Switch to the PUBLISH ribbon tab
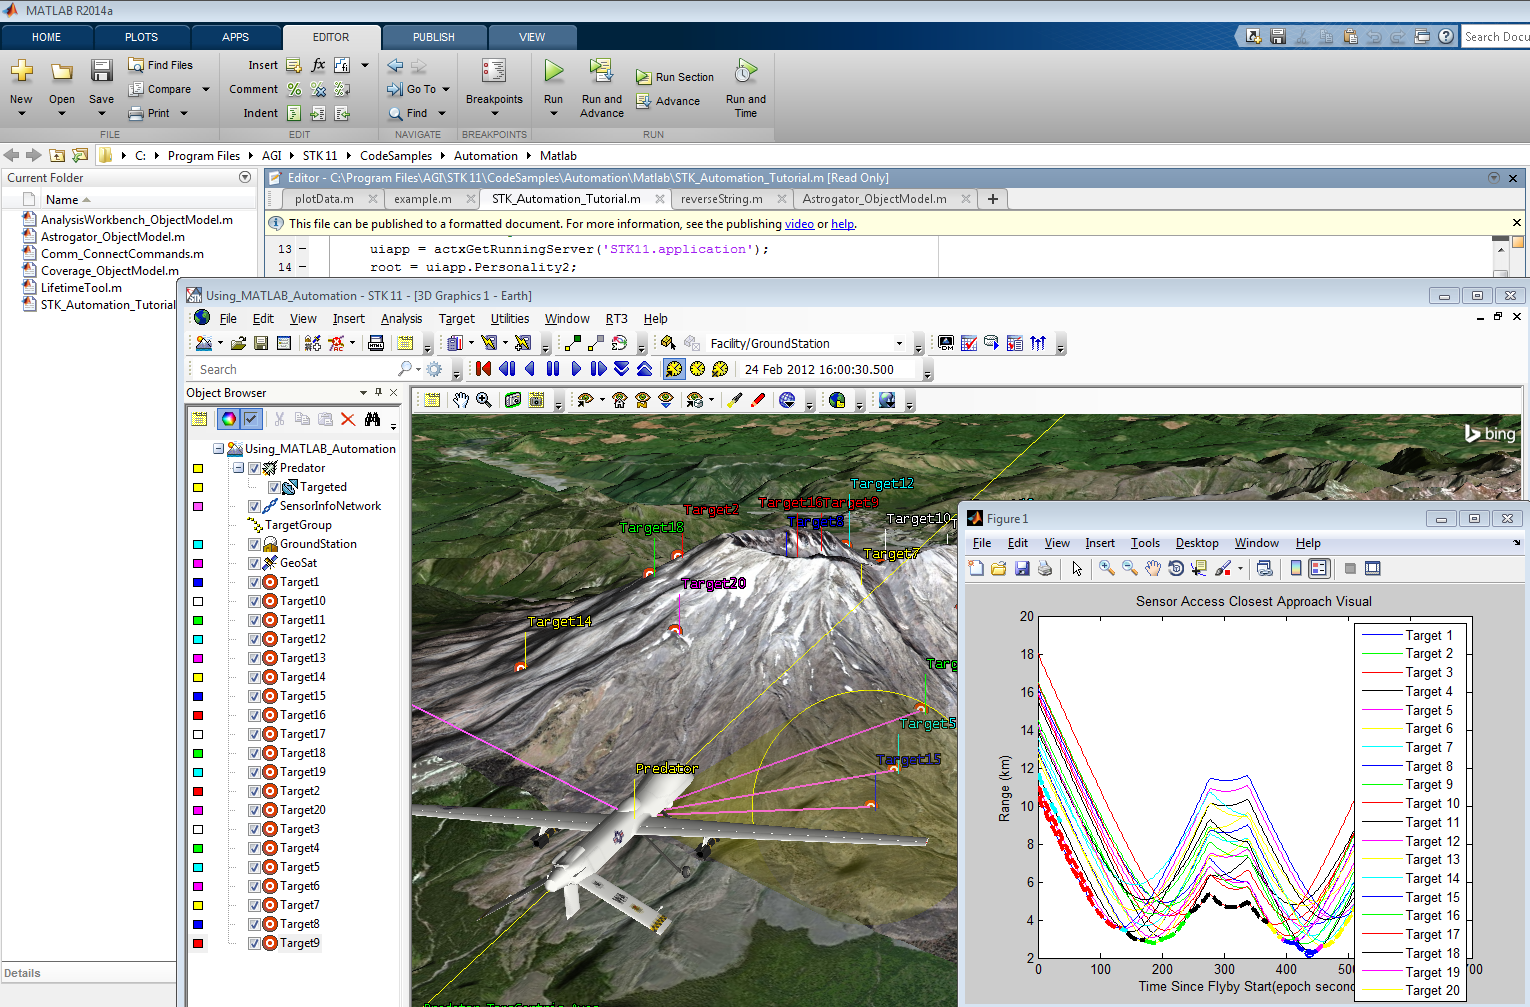Image resolution: width=1530 pixels, height=1007 pixels. 434,37
